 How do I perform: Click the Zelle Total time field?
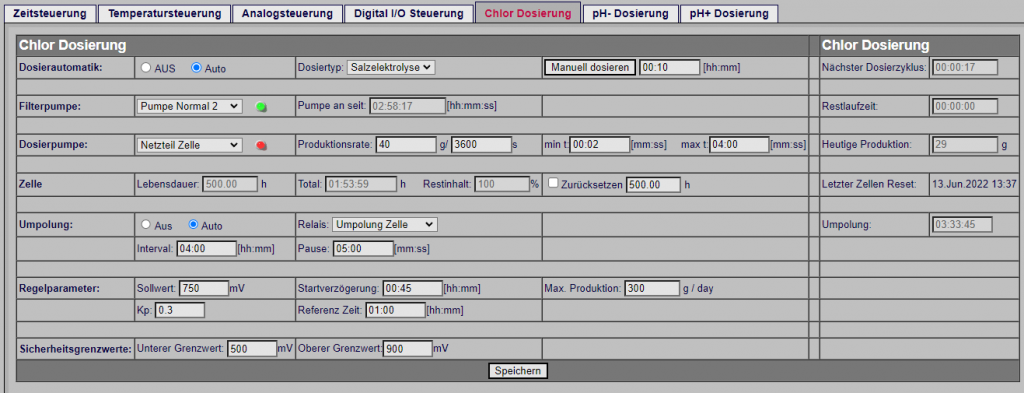tap(360, 185)
